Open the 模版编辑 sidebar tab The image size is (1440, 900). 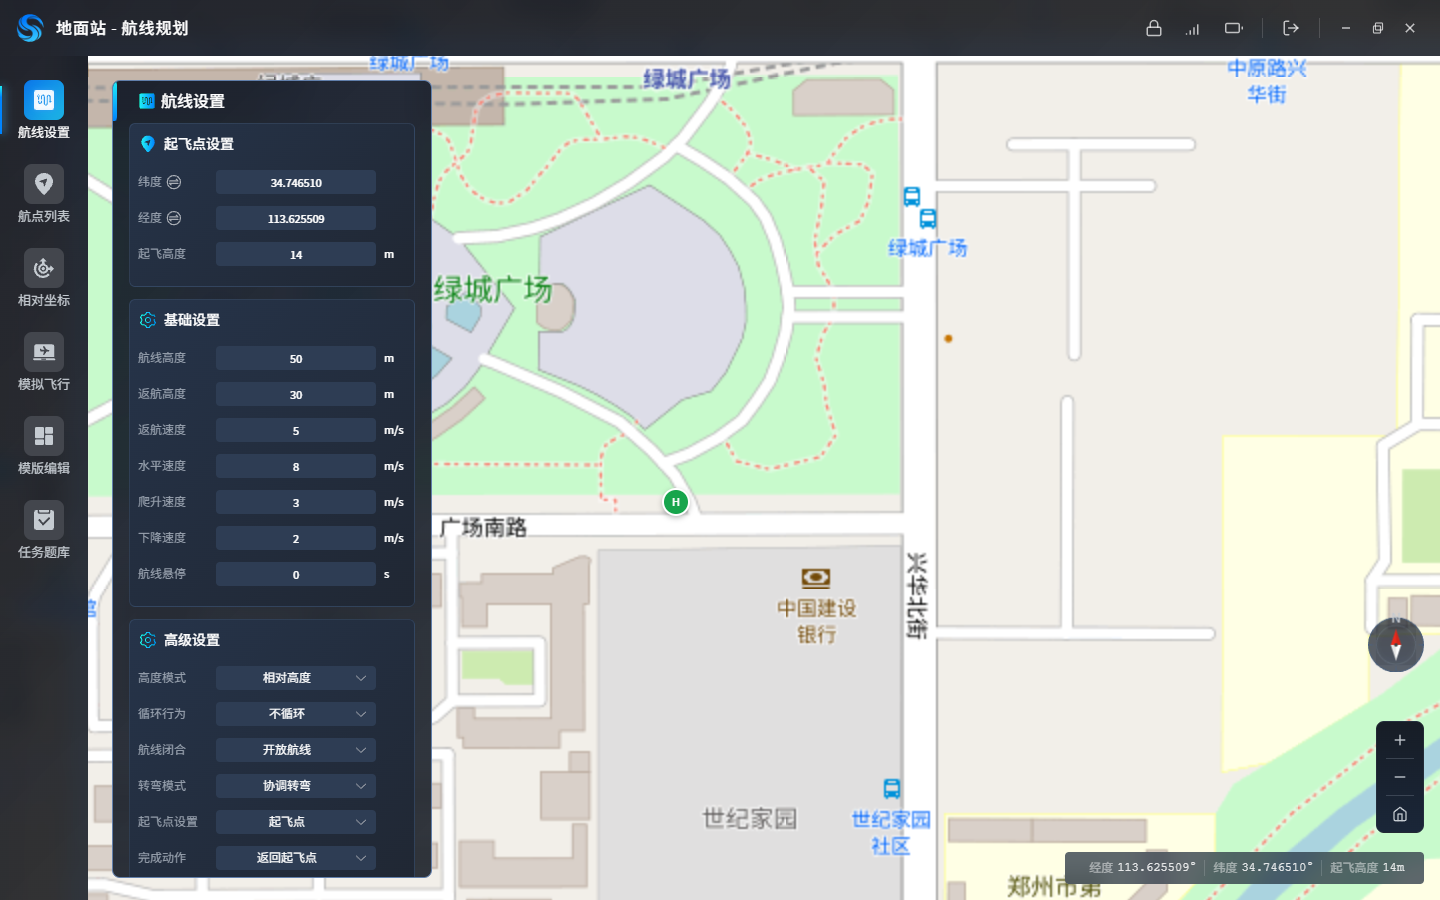pos(44,446)
